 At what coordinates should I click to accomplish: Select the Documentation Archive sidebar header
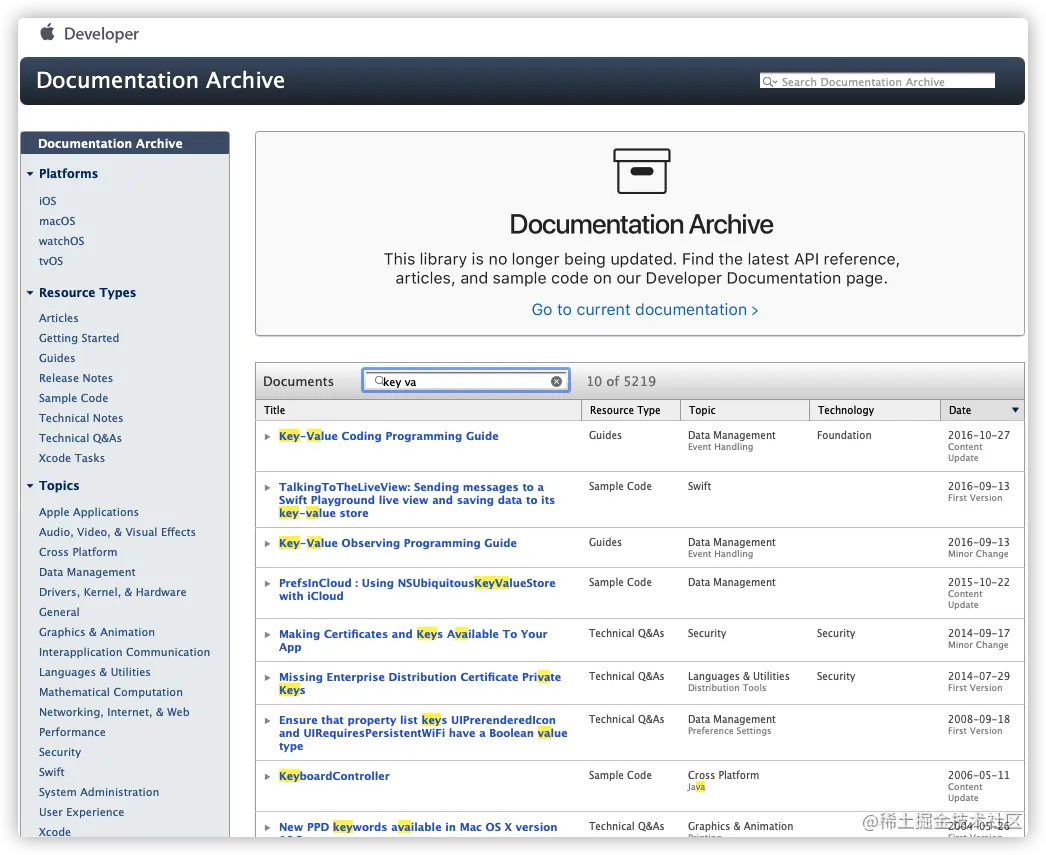(x=125, y=143)
